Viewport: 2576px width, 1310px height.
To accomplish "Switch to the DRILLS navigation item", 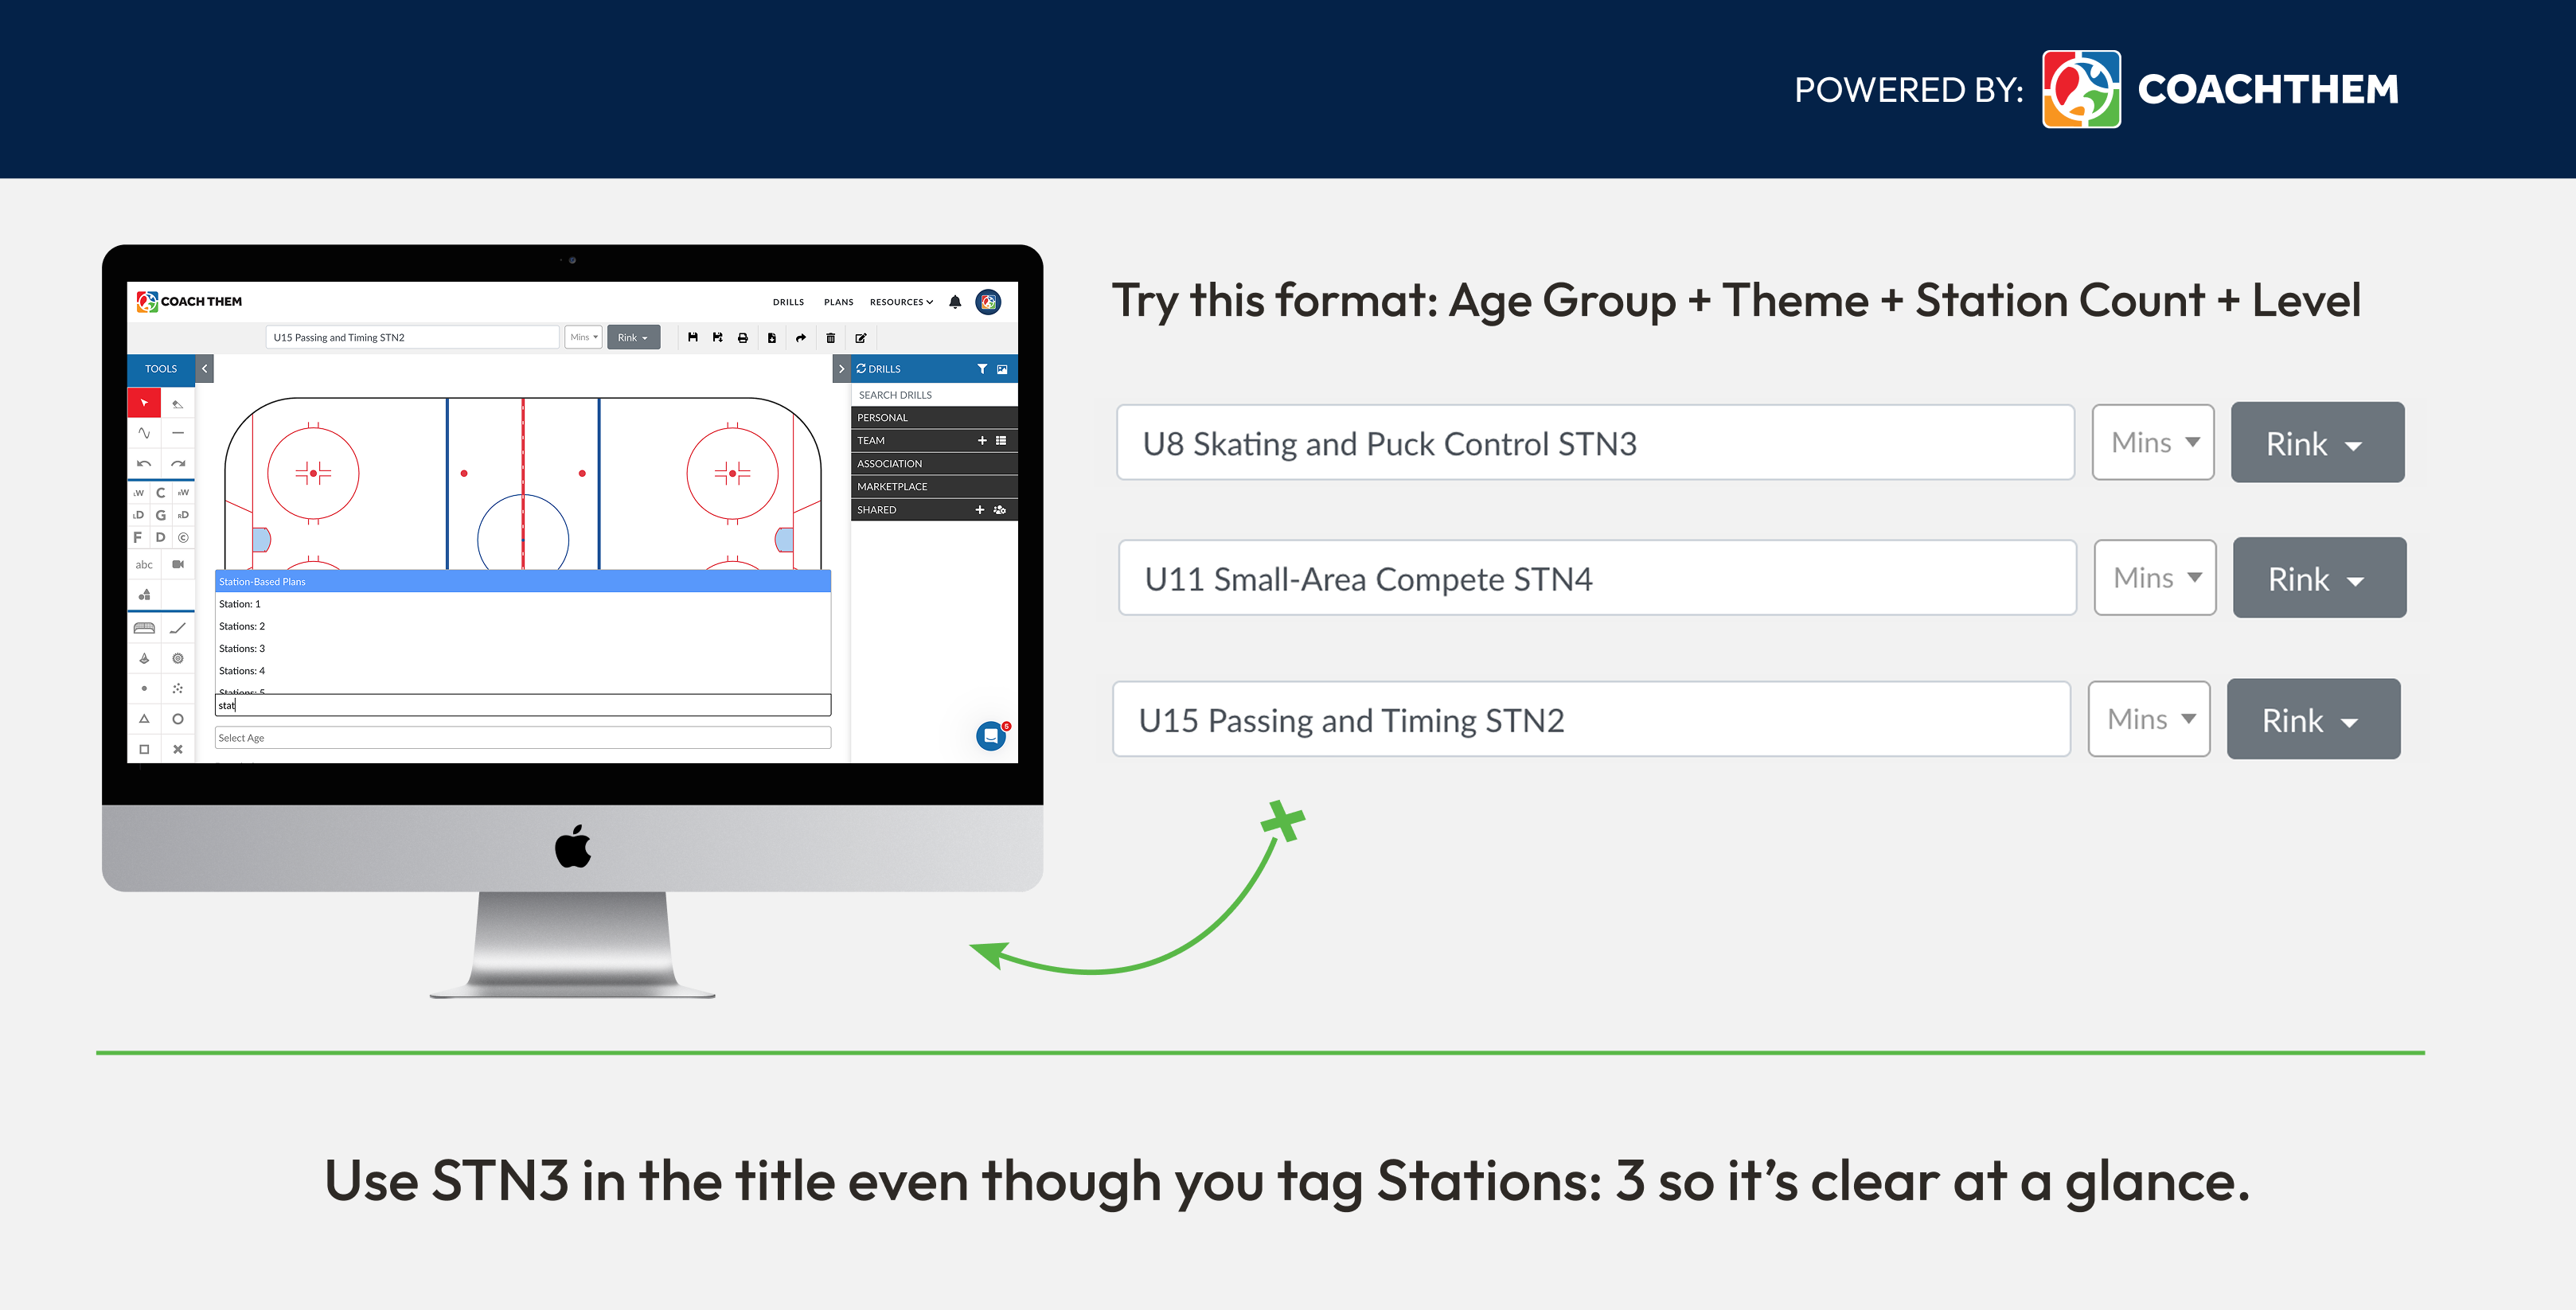I will click(x=788, y=301).
